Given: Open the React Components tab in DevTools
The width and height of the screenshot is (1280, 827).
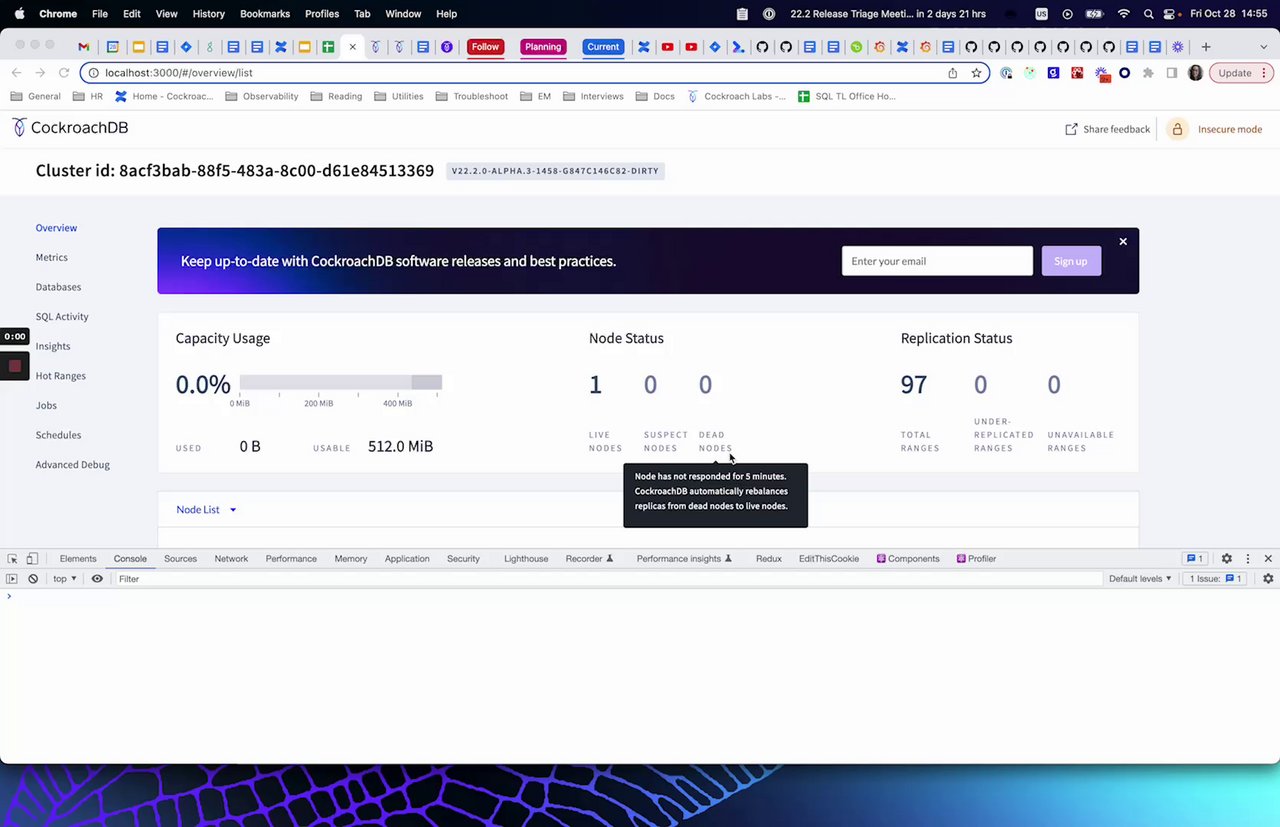Looking at the screenshot, I should coord(908,559).
